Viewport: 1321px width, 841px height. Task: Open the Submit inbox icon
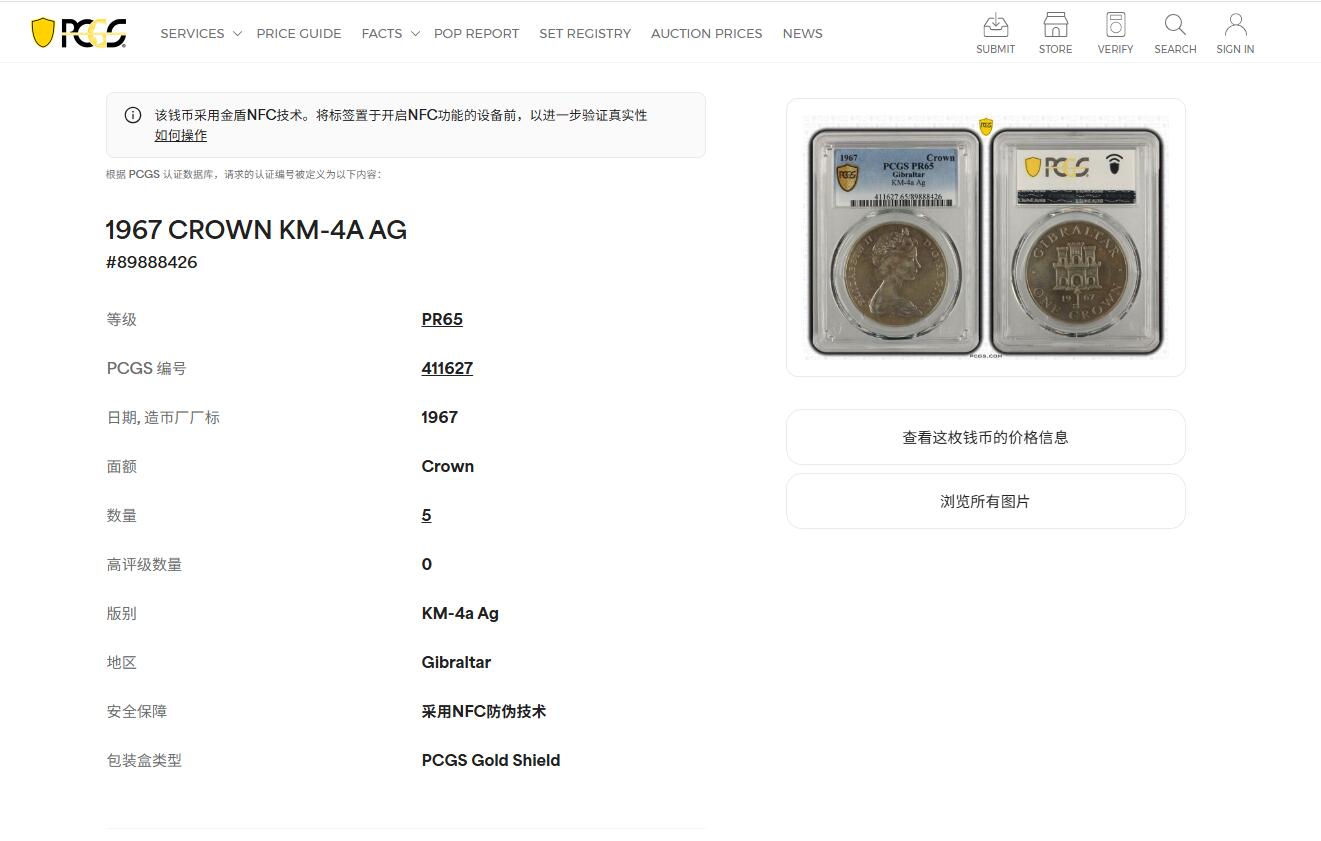pos(995,24)
